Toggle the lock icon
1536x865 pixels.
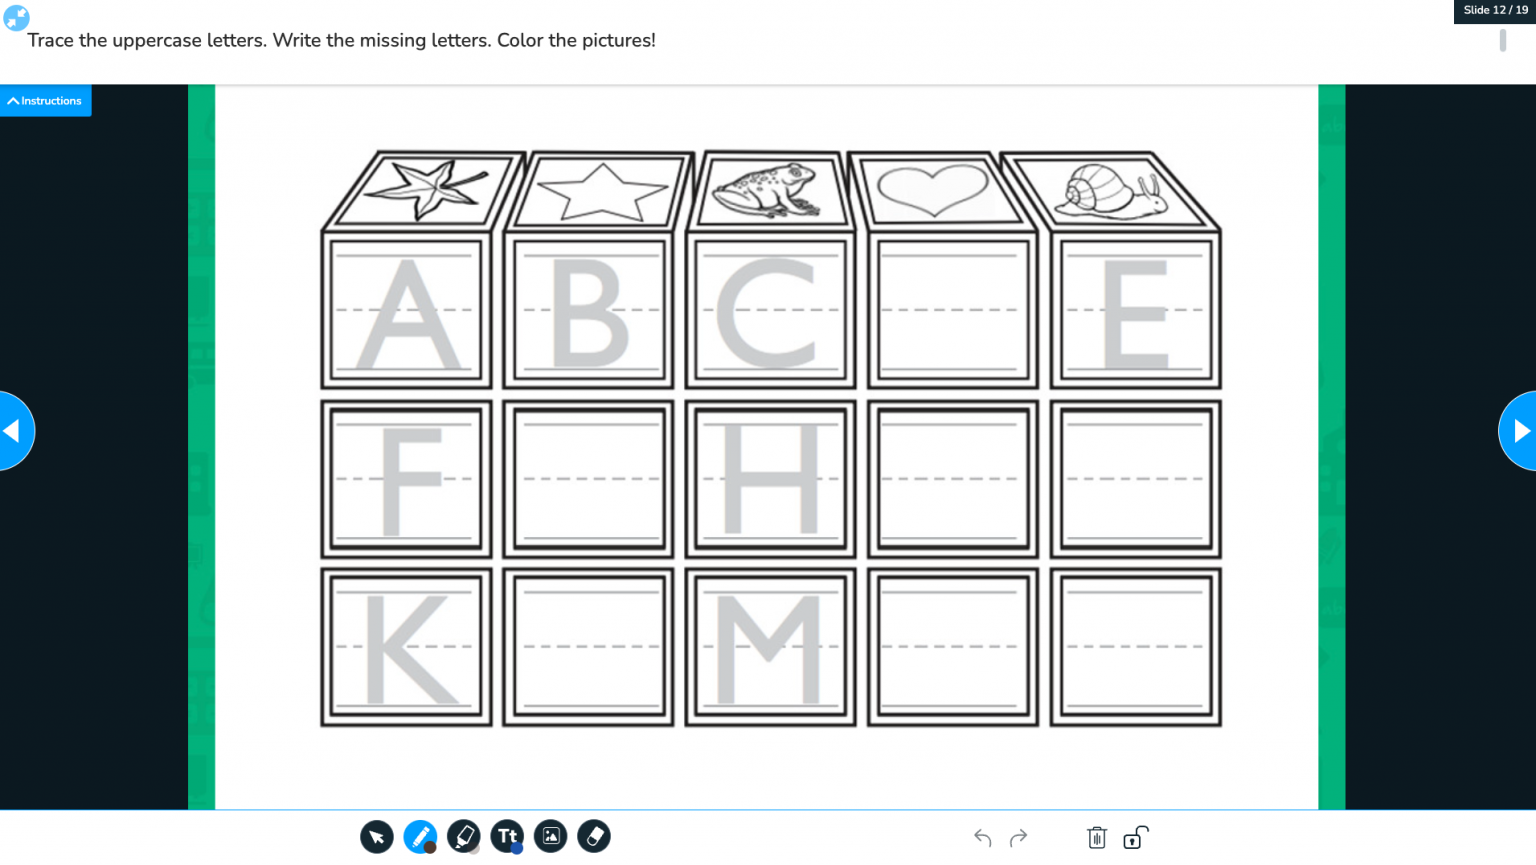[1135, 837]
